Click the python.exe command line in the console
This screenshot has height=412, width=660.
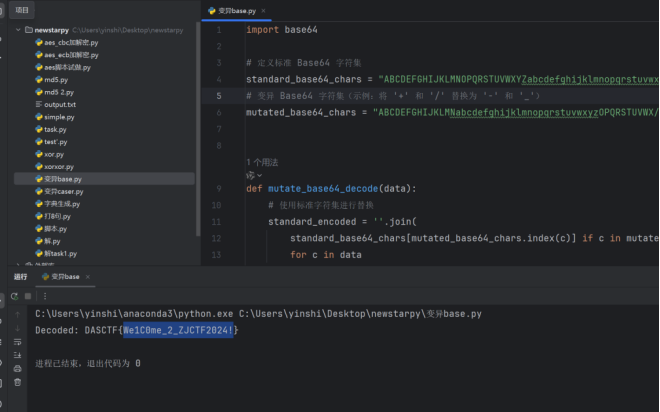tap(258, 314)
